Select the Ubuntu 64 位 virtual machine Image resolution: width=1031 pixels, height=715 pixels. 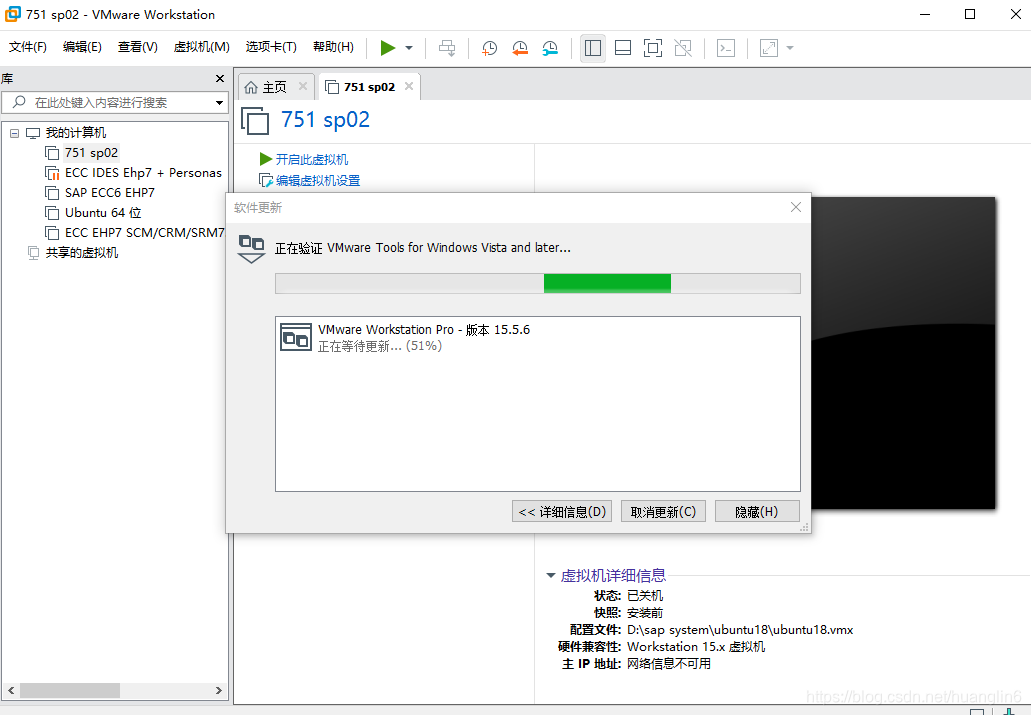pyautogui.click(x=102, y=212)
